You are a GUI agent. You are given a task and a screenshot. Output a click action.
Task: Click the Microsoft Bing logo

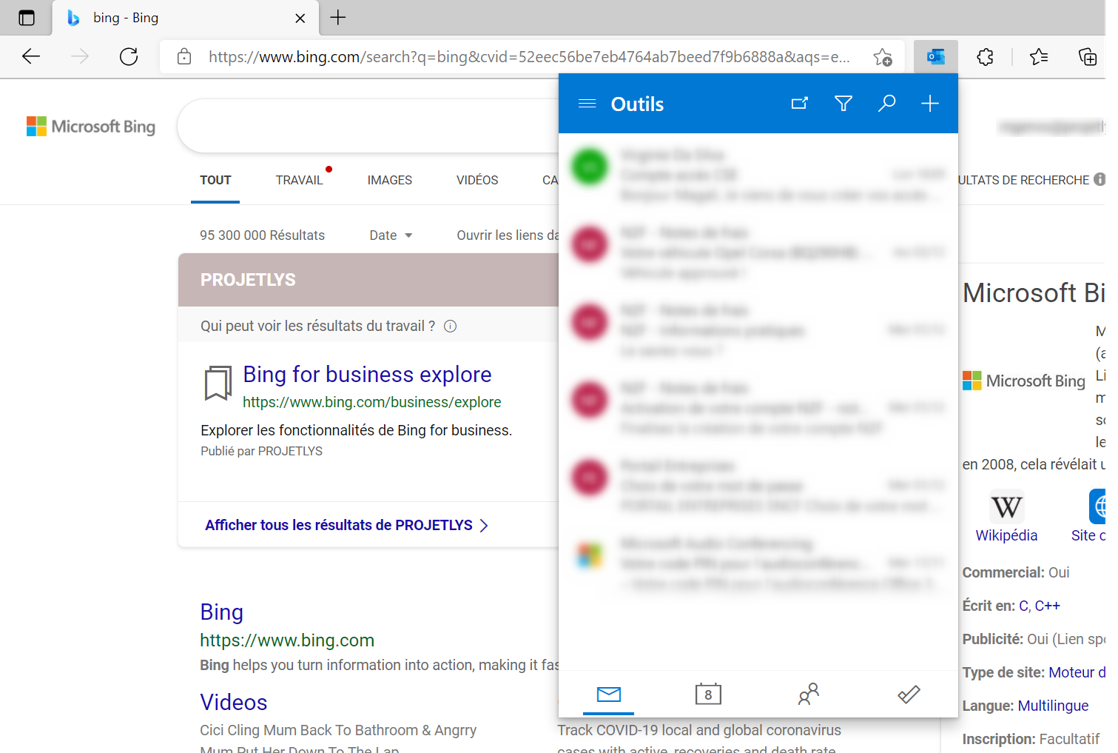[91, 127]
